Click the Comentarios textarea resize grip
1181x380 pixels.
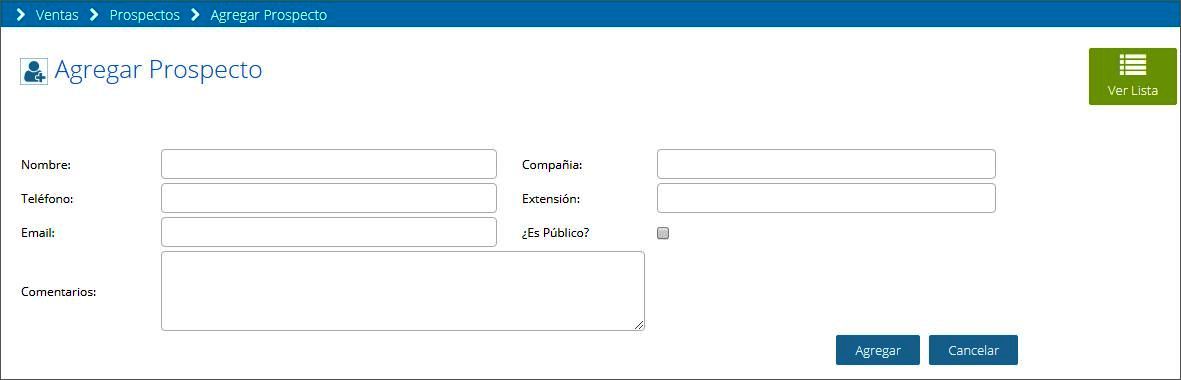coord(639,325)
